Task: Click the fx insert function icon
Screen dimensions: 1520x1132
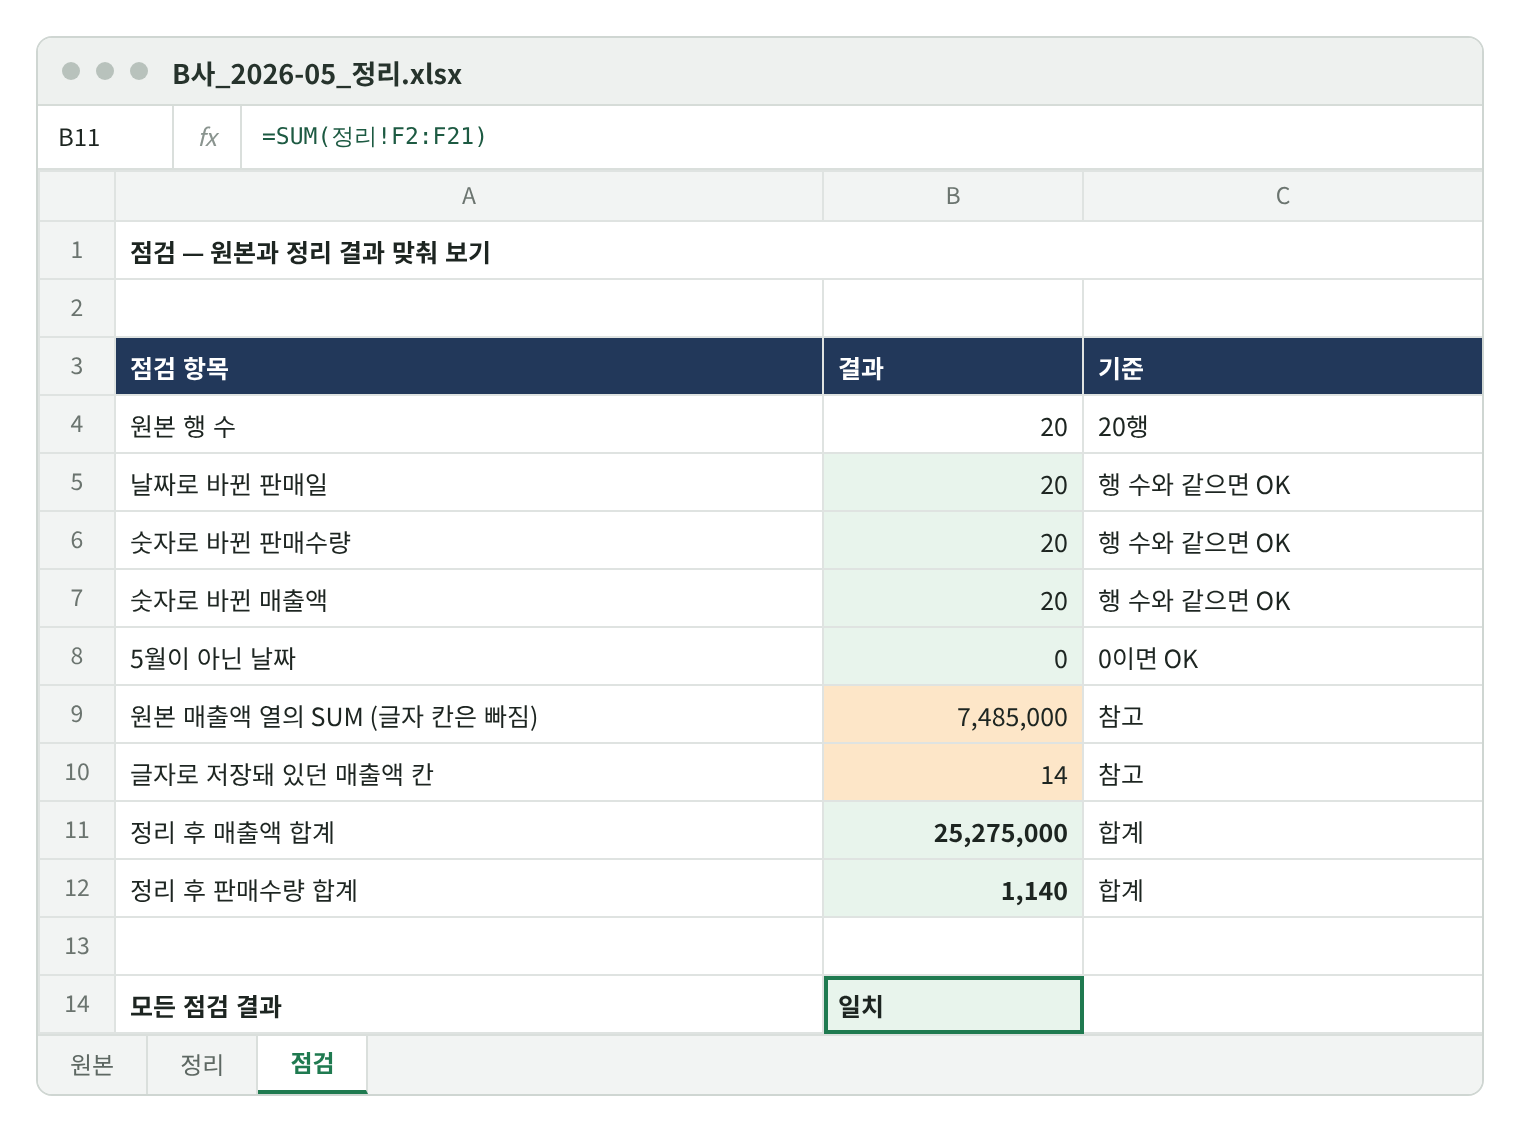Action: click(208, 137)
